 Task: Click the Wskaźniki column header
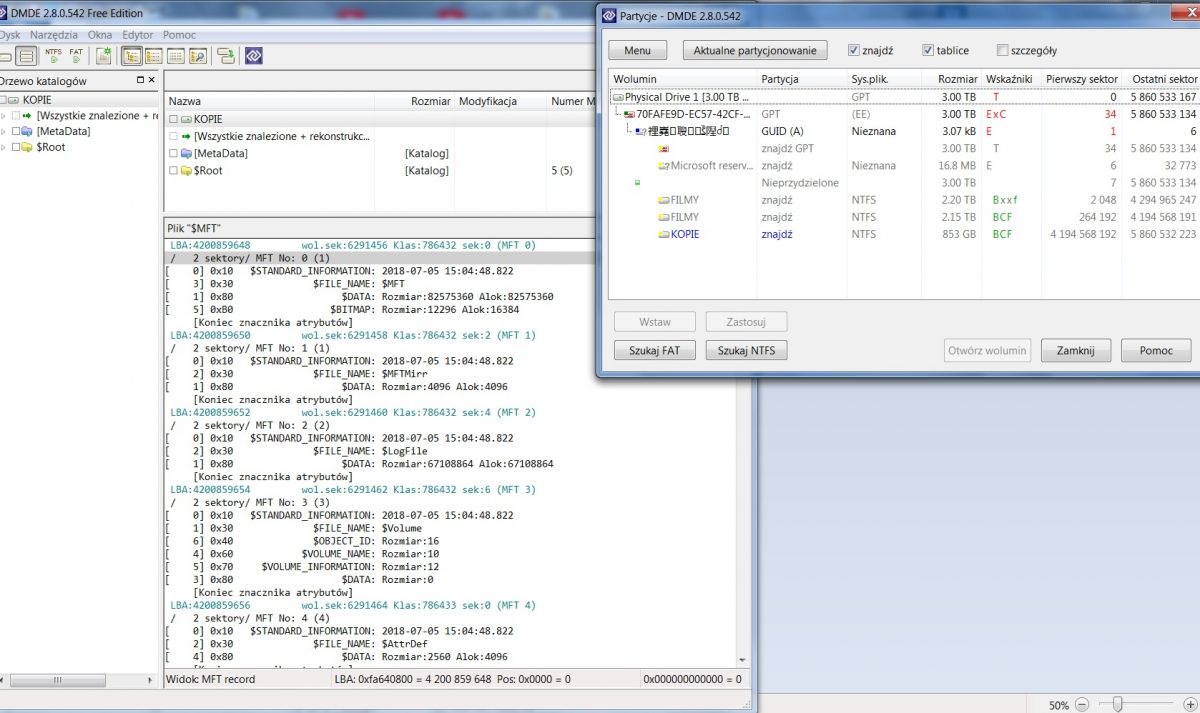[x=1010, y=79]
